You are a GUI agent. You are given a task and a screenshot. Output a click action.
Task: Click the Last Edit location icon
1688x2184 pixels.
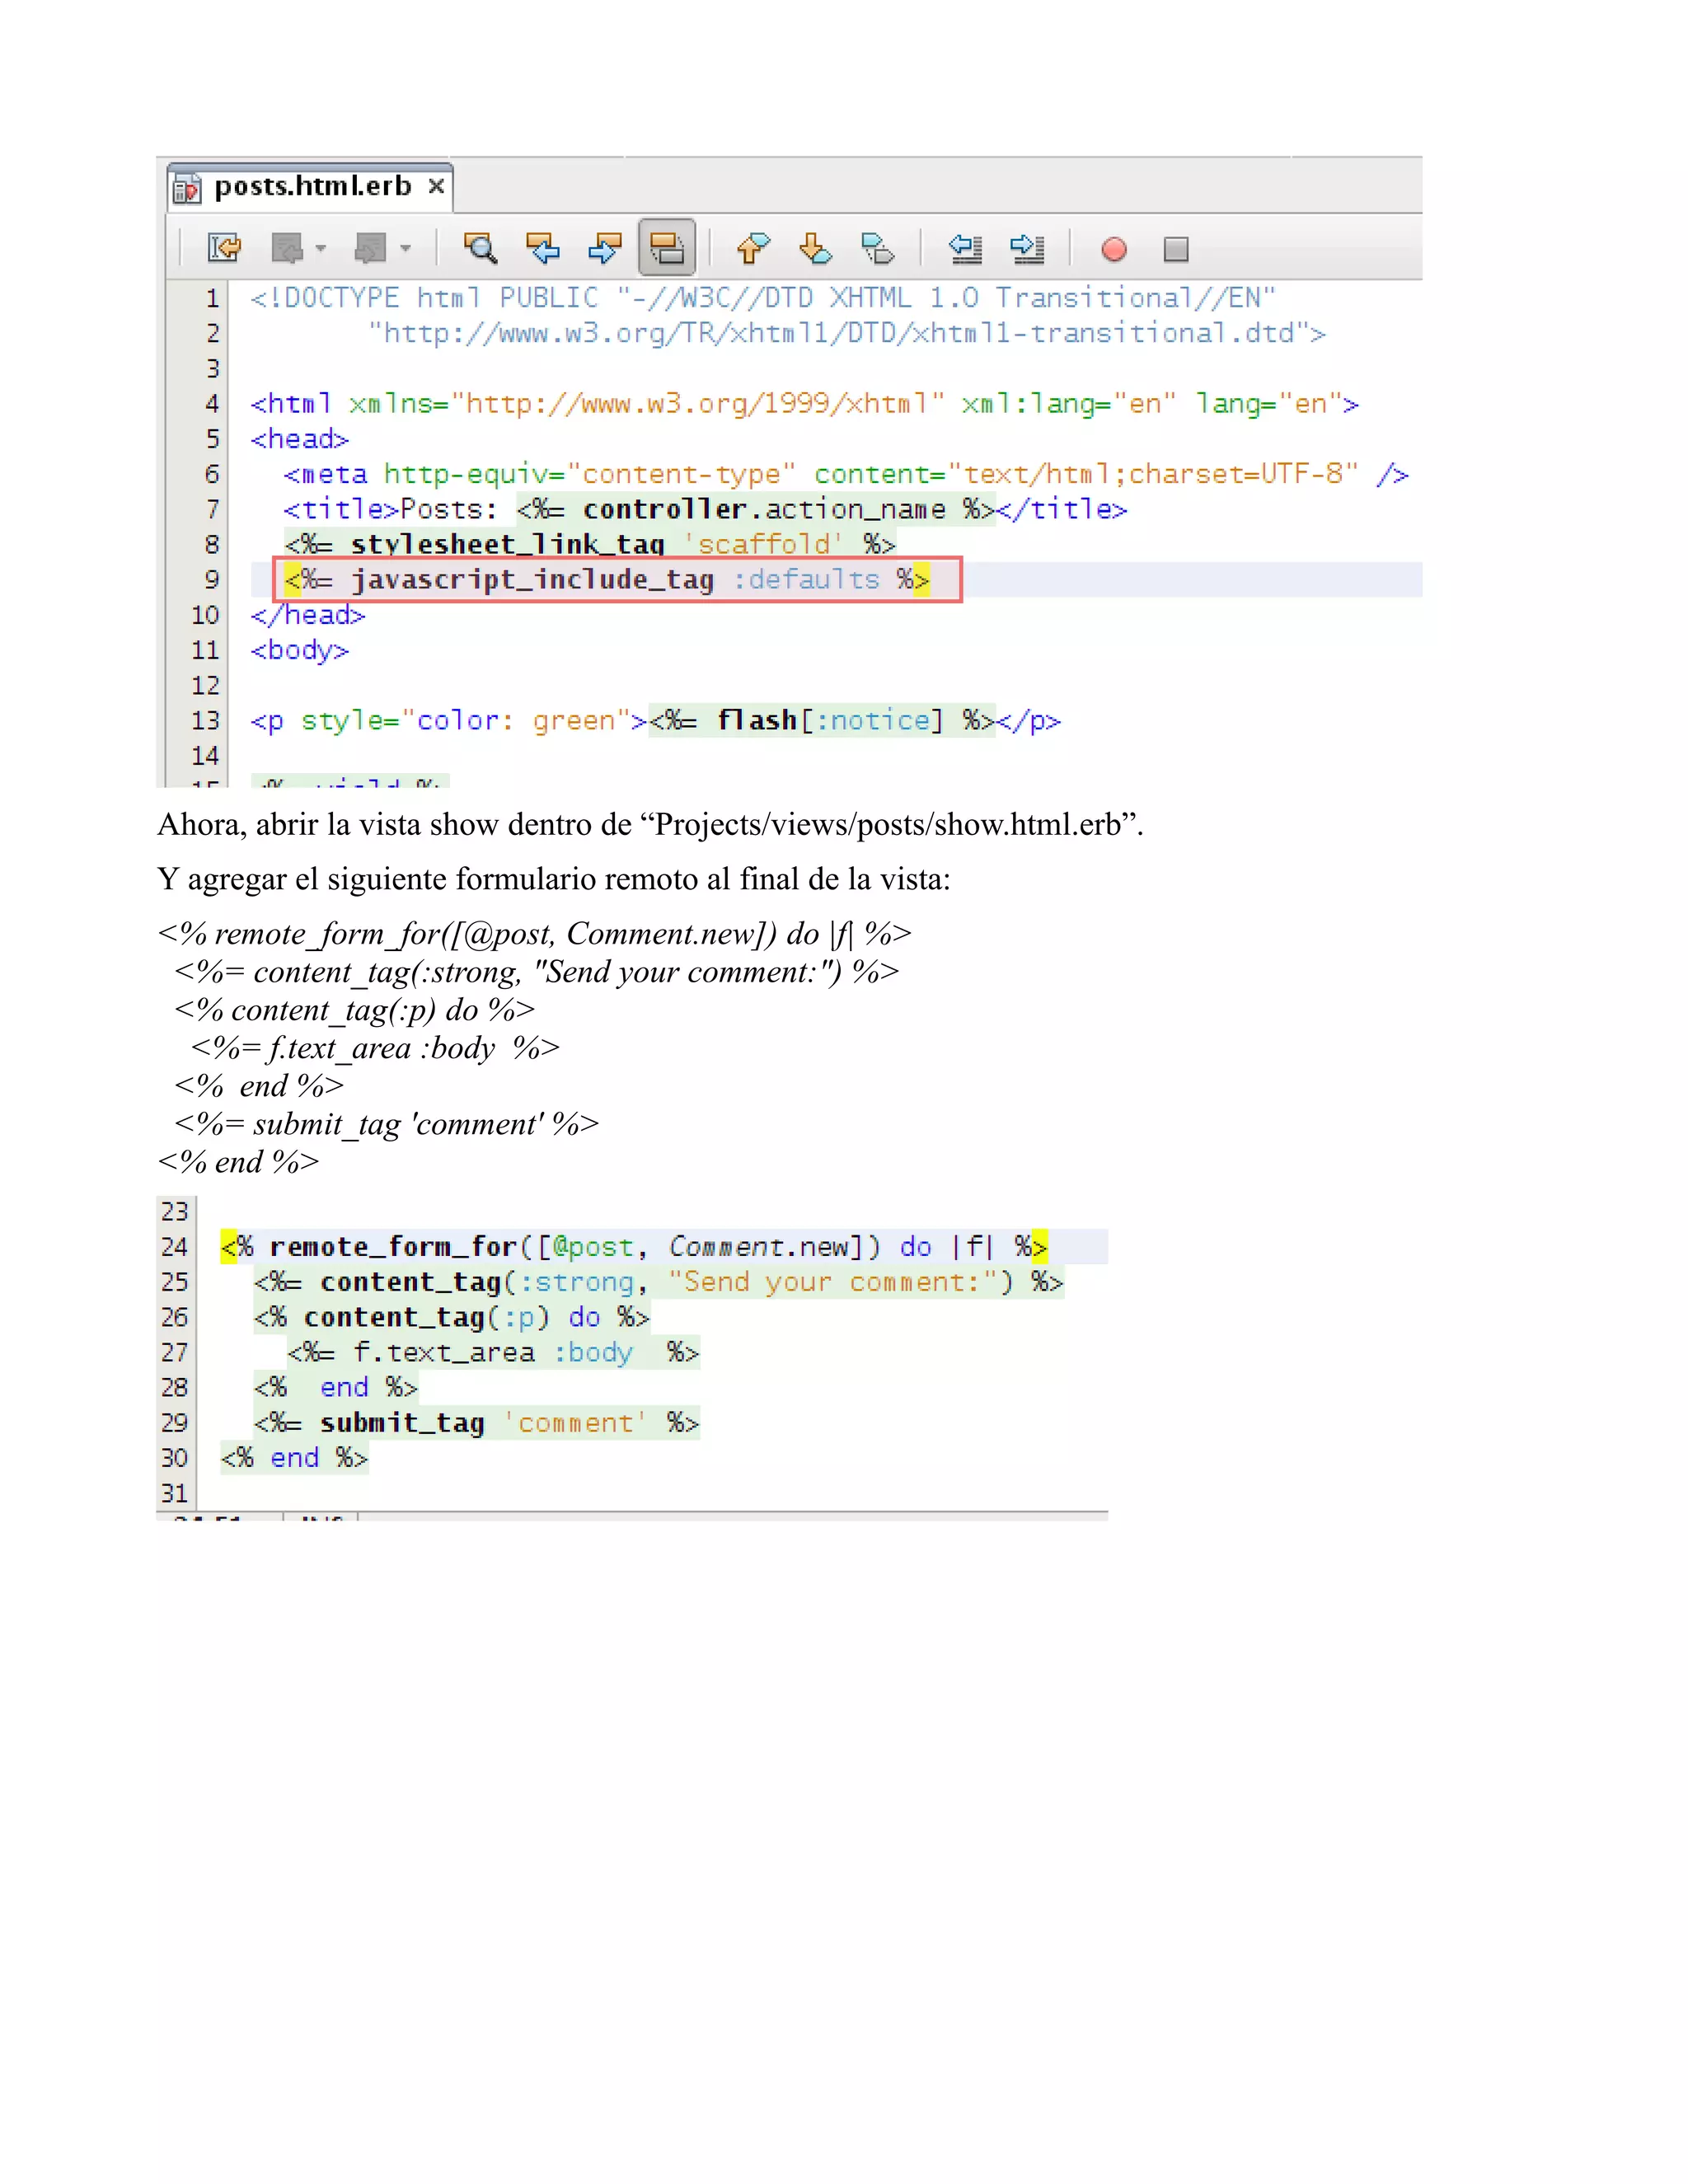click(x=224, y=247)
